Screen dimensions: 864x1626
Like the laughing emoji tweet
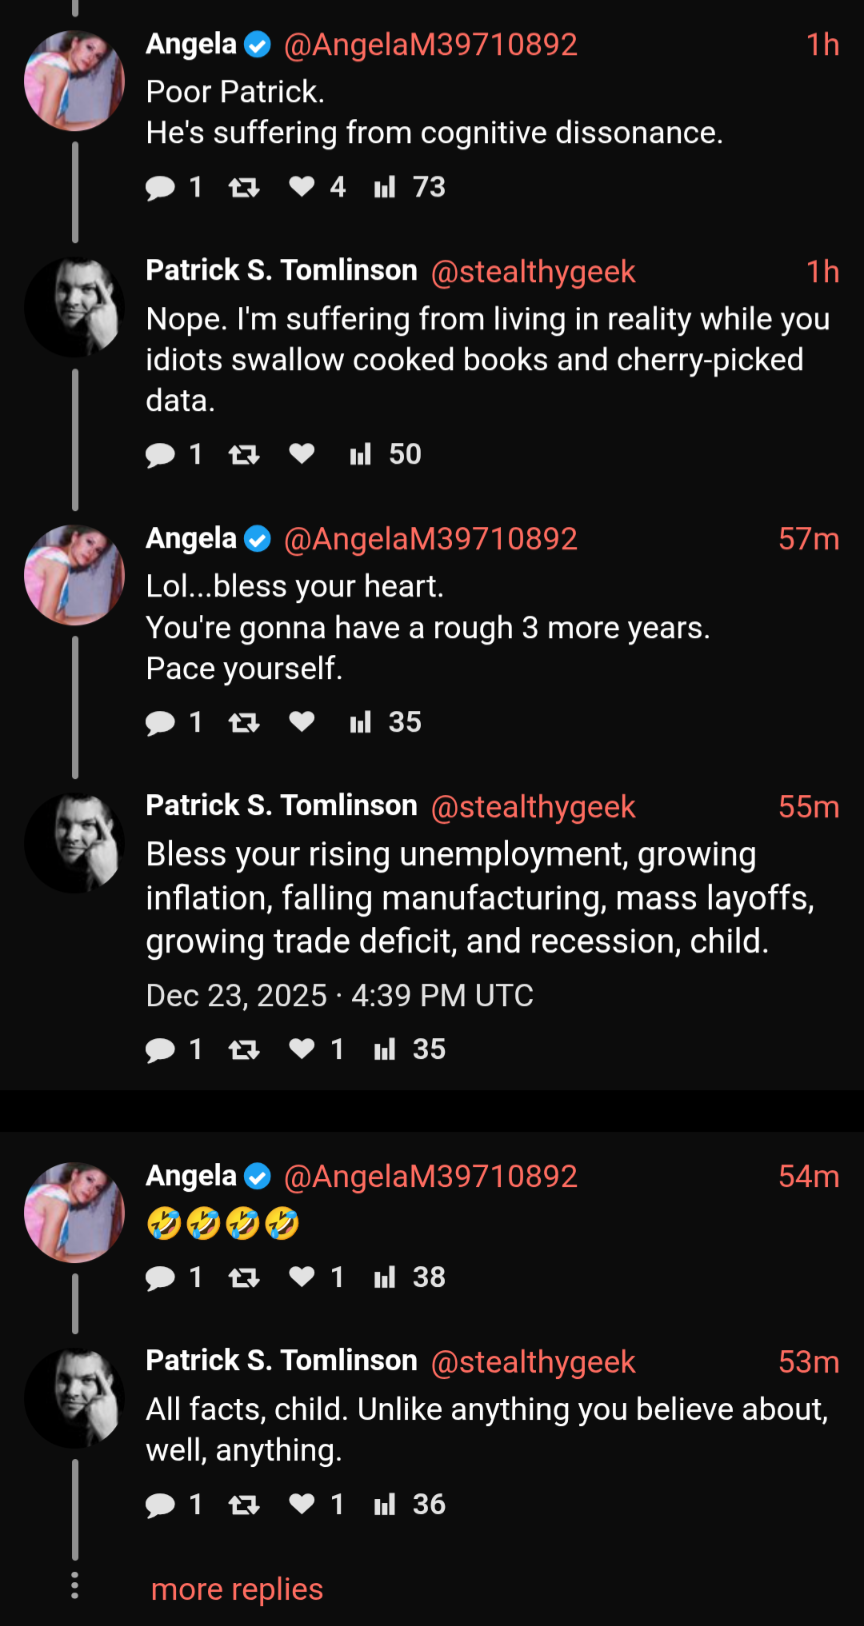click(302, 1276)
